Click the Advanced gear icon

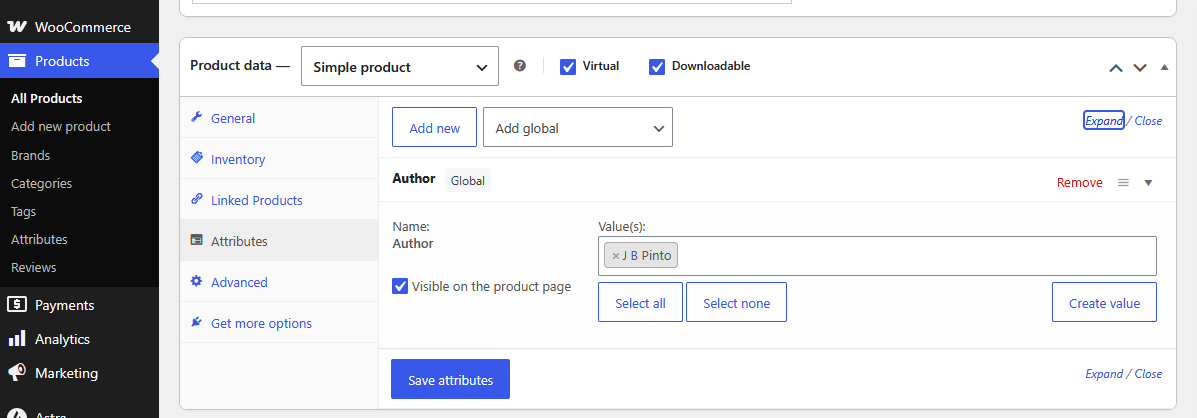point(196,281)
